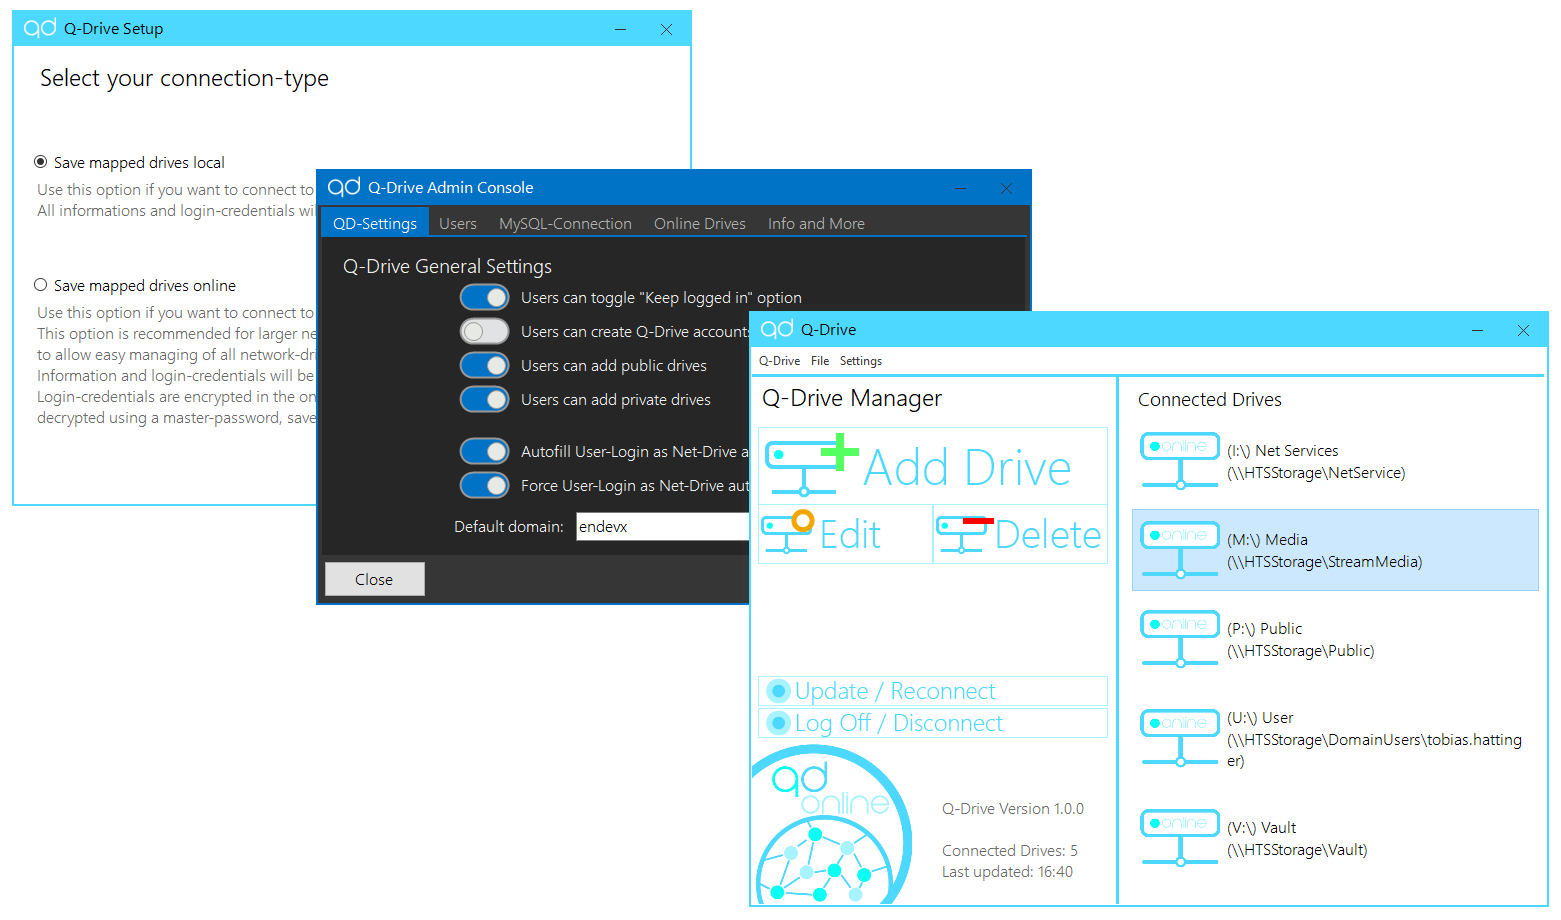The height and width of the screenshot is (920, 1561).
Task: Click the online drive icon for Media
Action: (1180, 550)
